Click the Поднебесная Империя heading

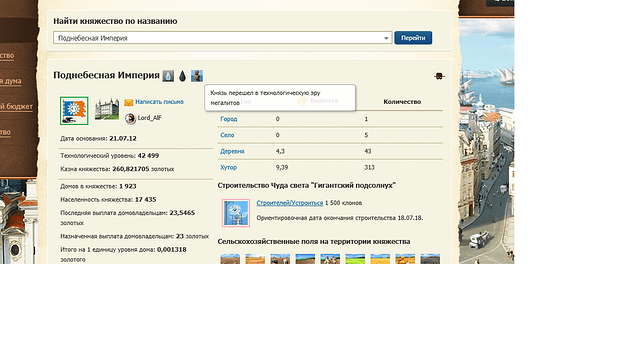[107, 75]
